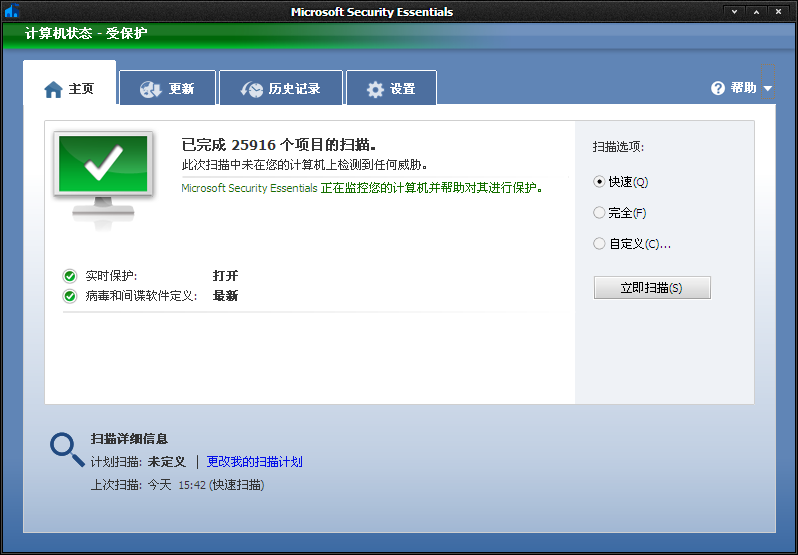Click the globe download icon on 更新 tab
Viewport: 798px width, 555px height.
click(151, 89)
